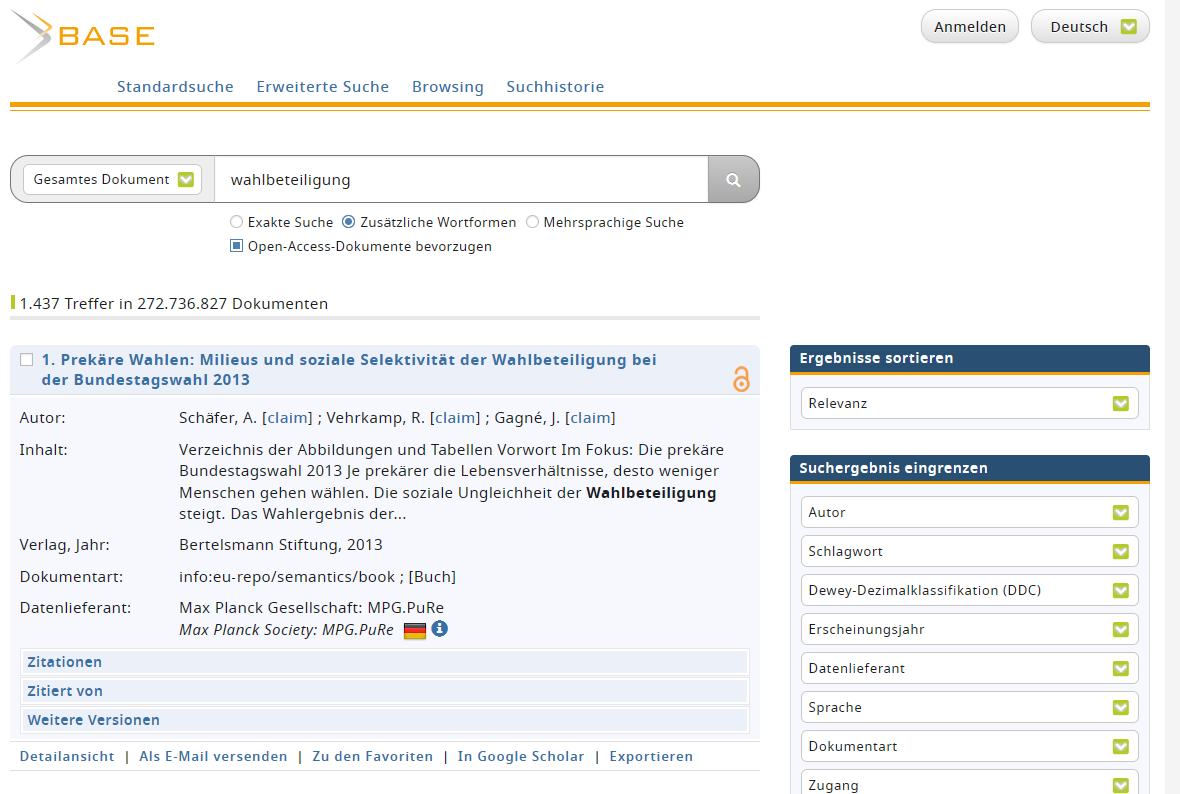
Task: Open the Deutsch language selector
Action: pyautogui.click(x=1090, y=27)
